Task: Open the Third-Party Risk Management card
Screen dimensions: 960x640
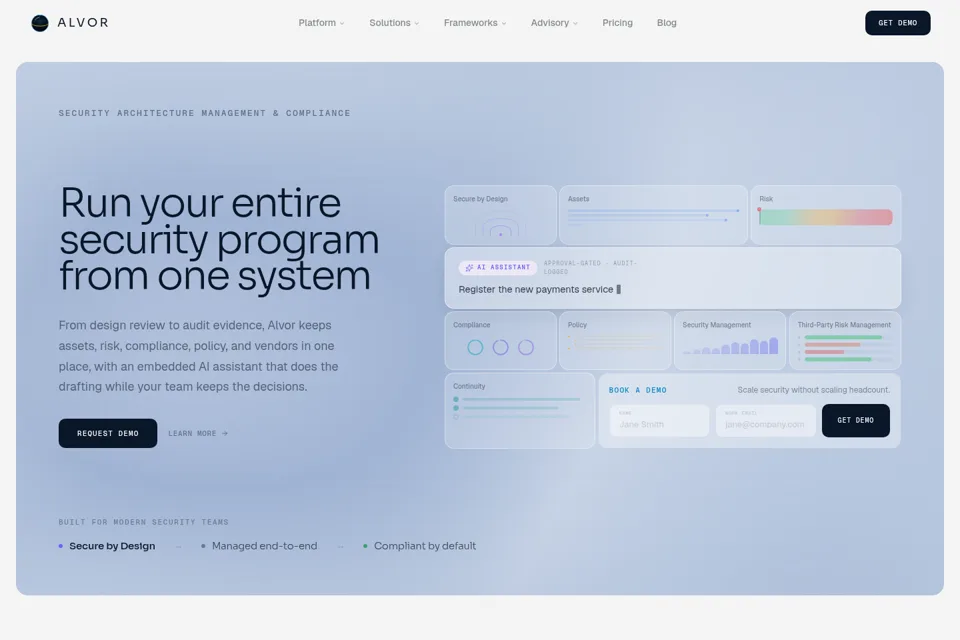Action: click(844, 341)
